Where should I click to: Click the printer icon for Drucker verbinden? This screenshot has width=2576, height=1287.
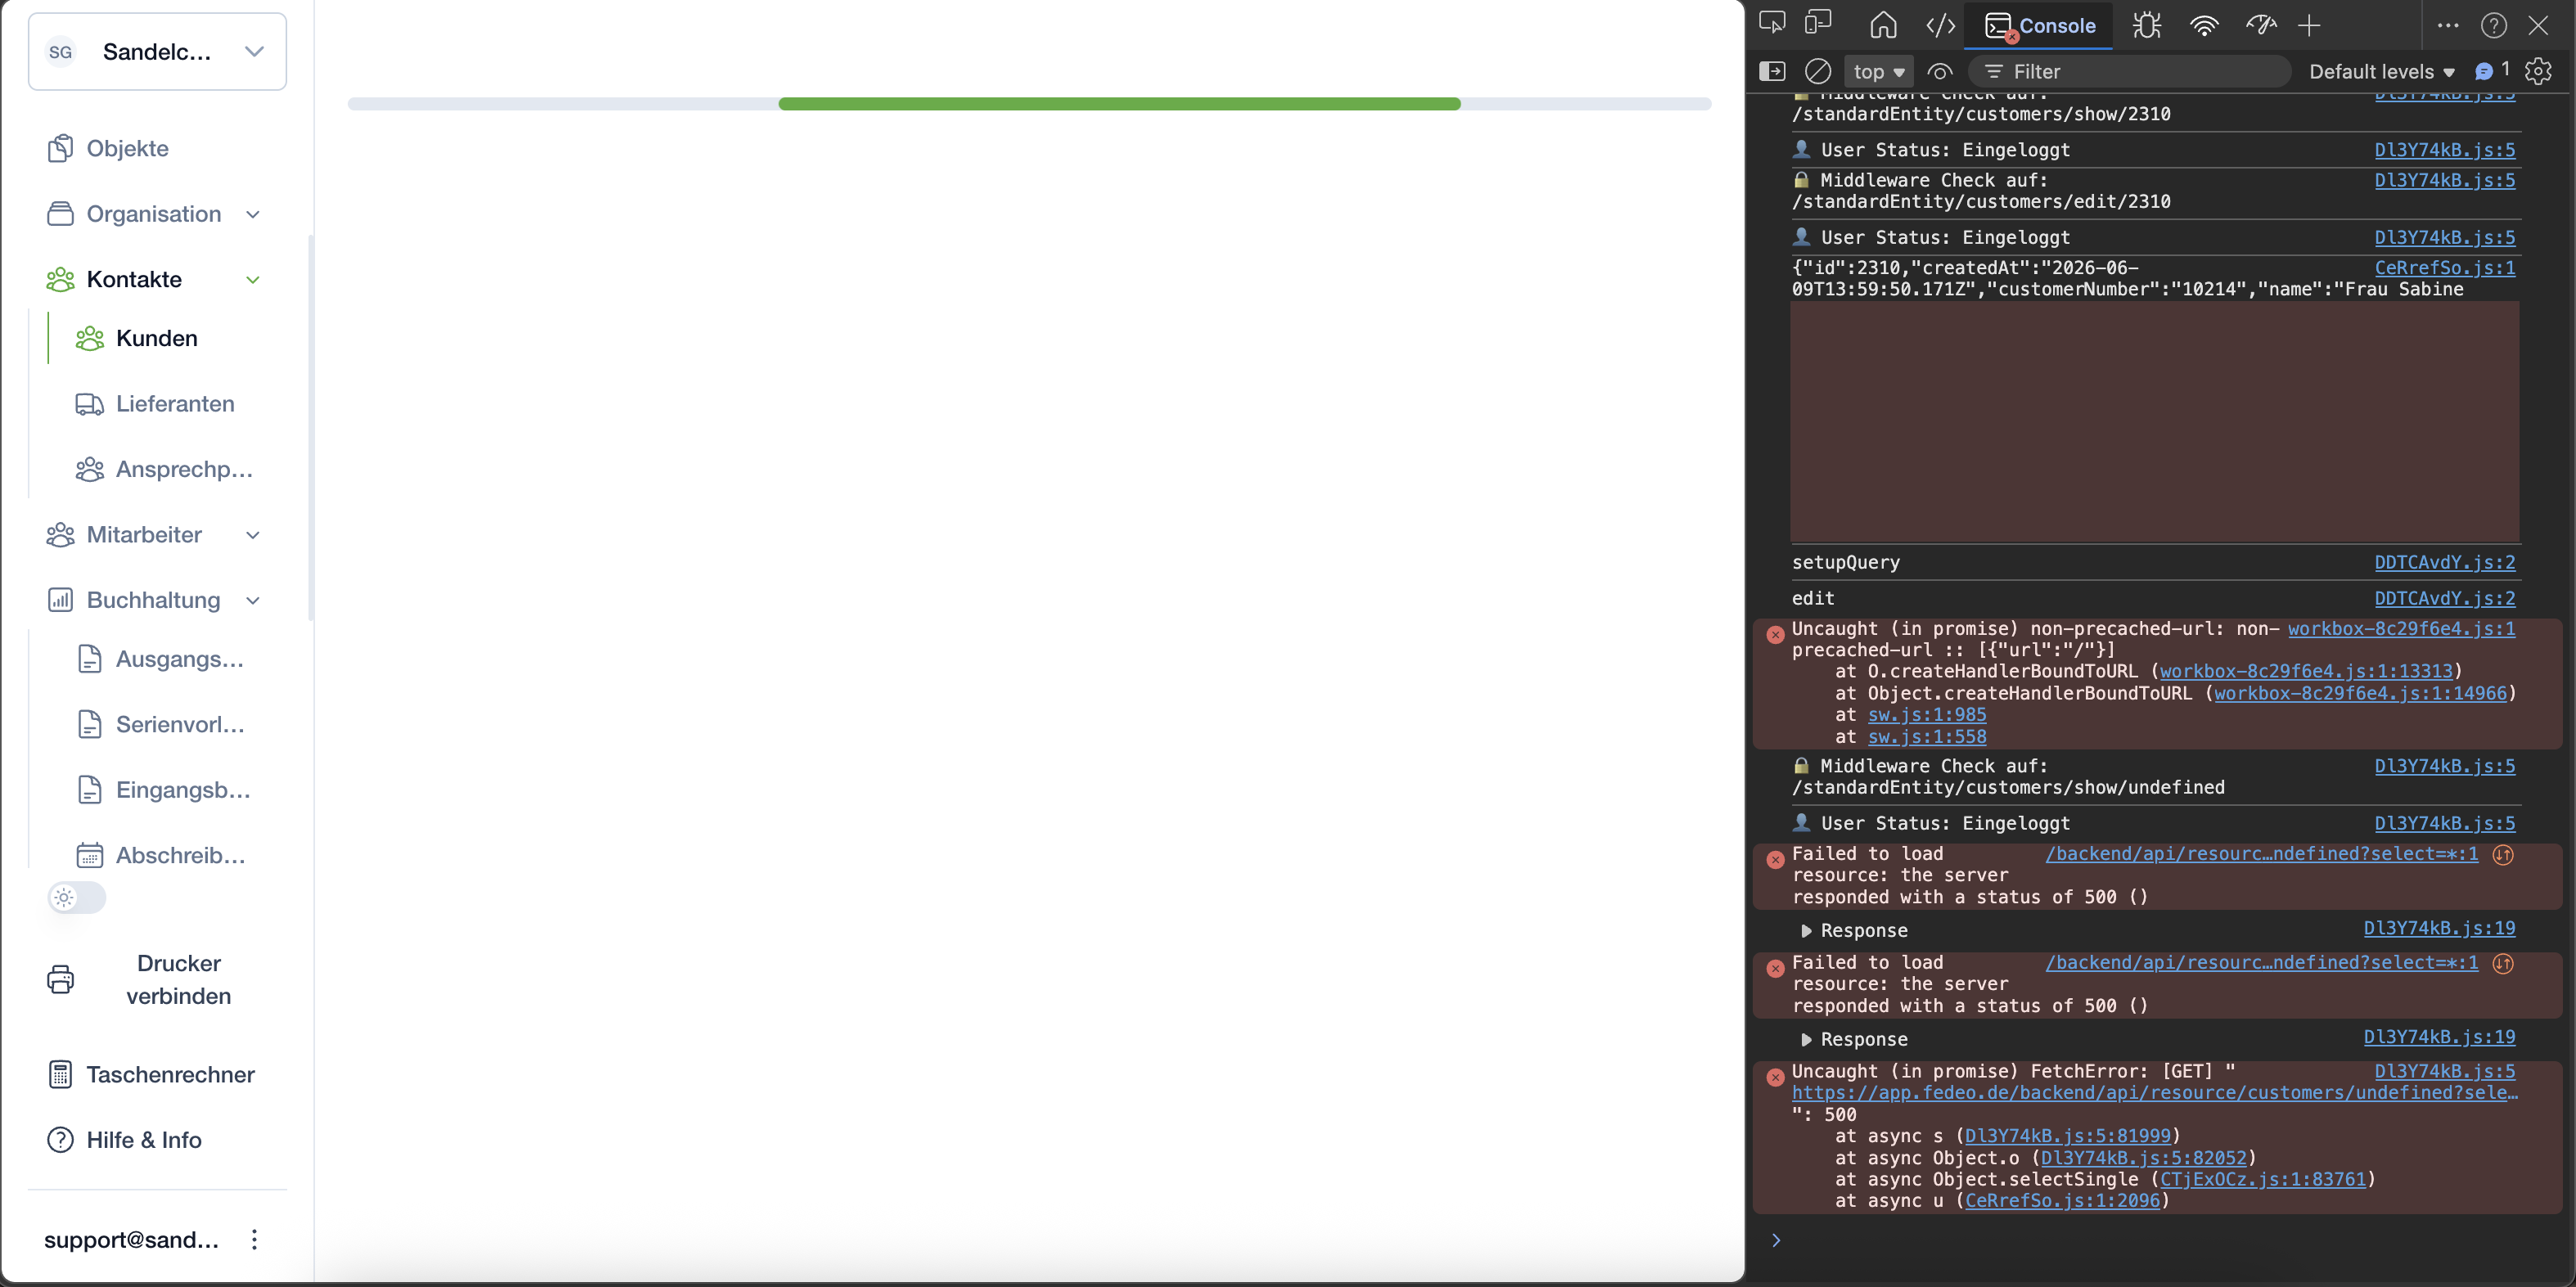pos(60,979)
